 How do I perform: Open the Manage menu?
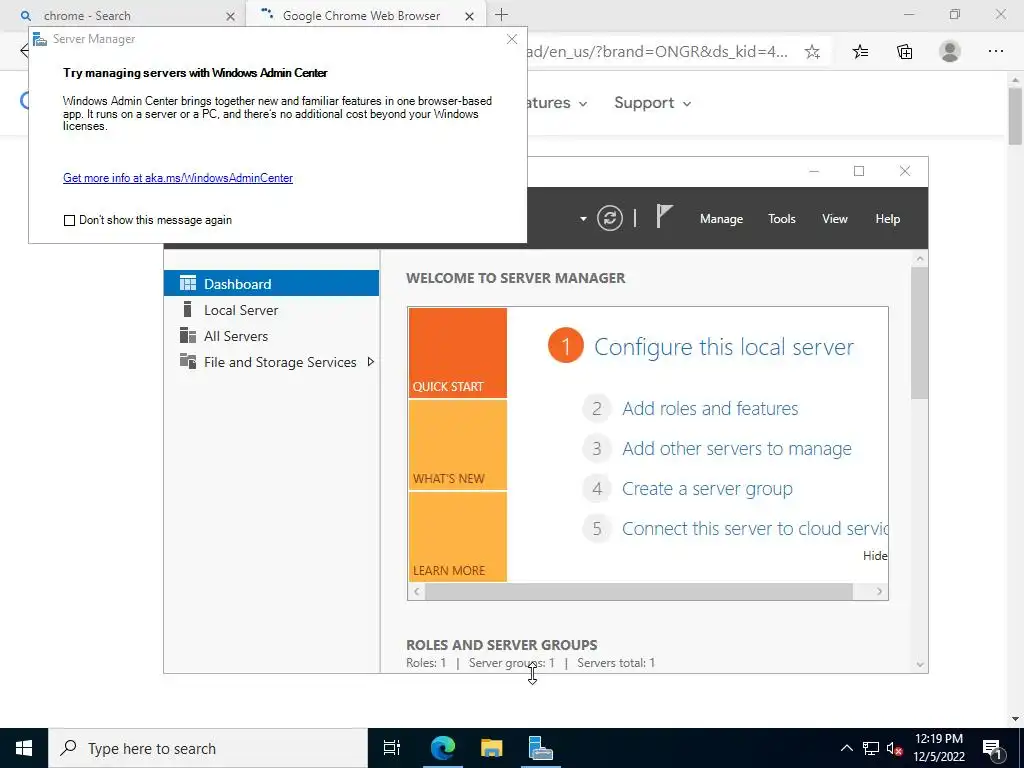pos(721,219)
